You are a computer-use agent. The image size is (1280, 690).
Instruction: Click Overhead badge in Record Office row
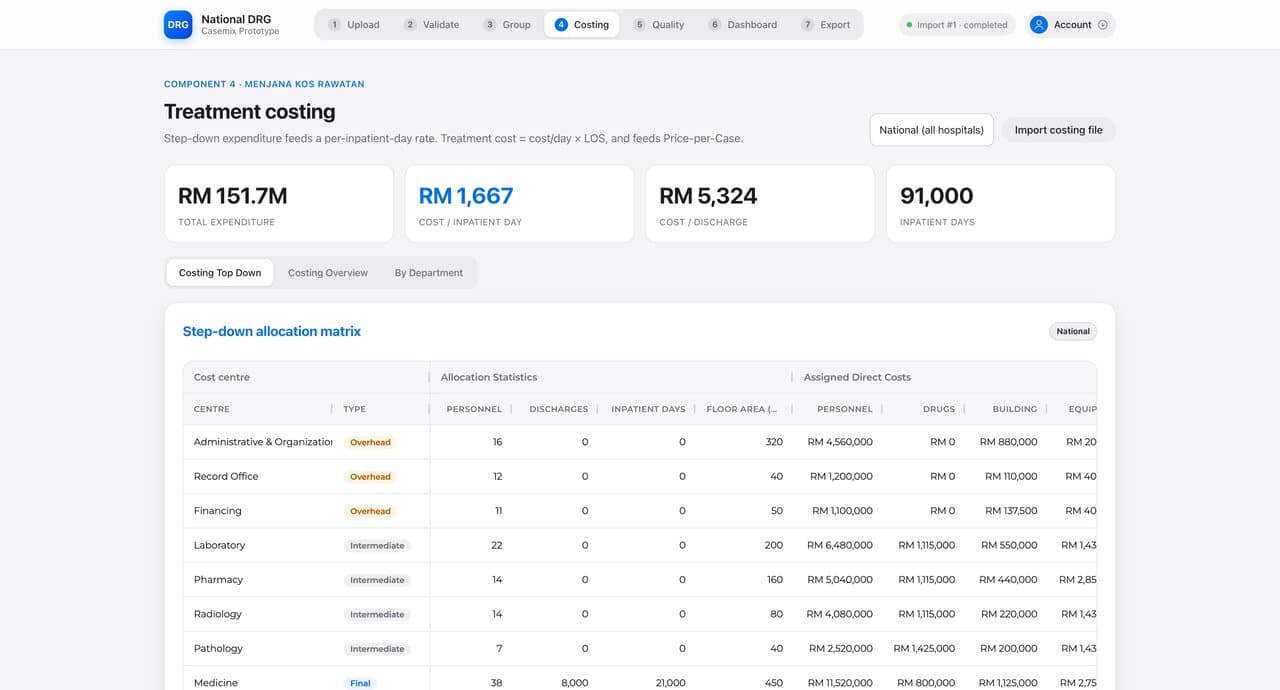tap(370, 477)
